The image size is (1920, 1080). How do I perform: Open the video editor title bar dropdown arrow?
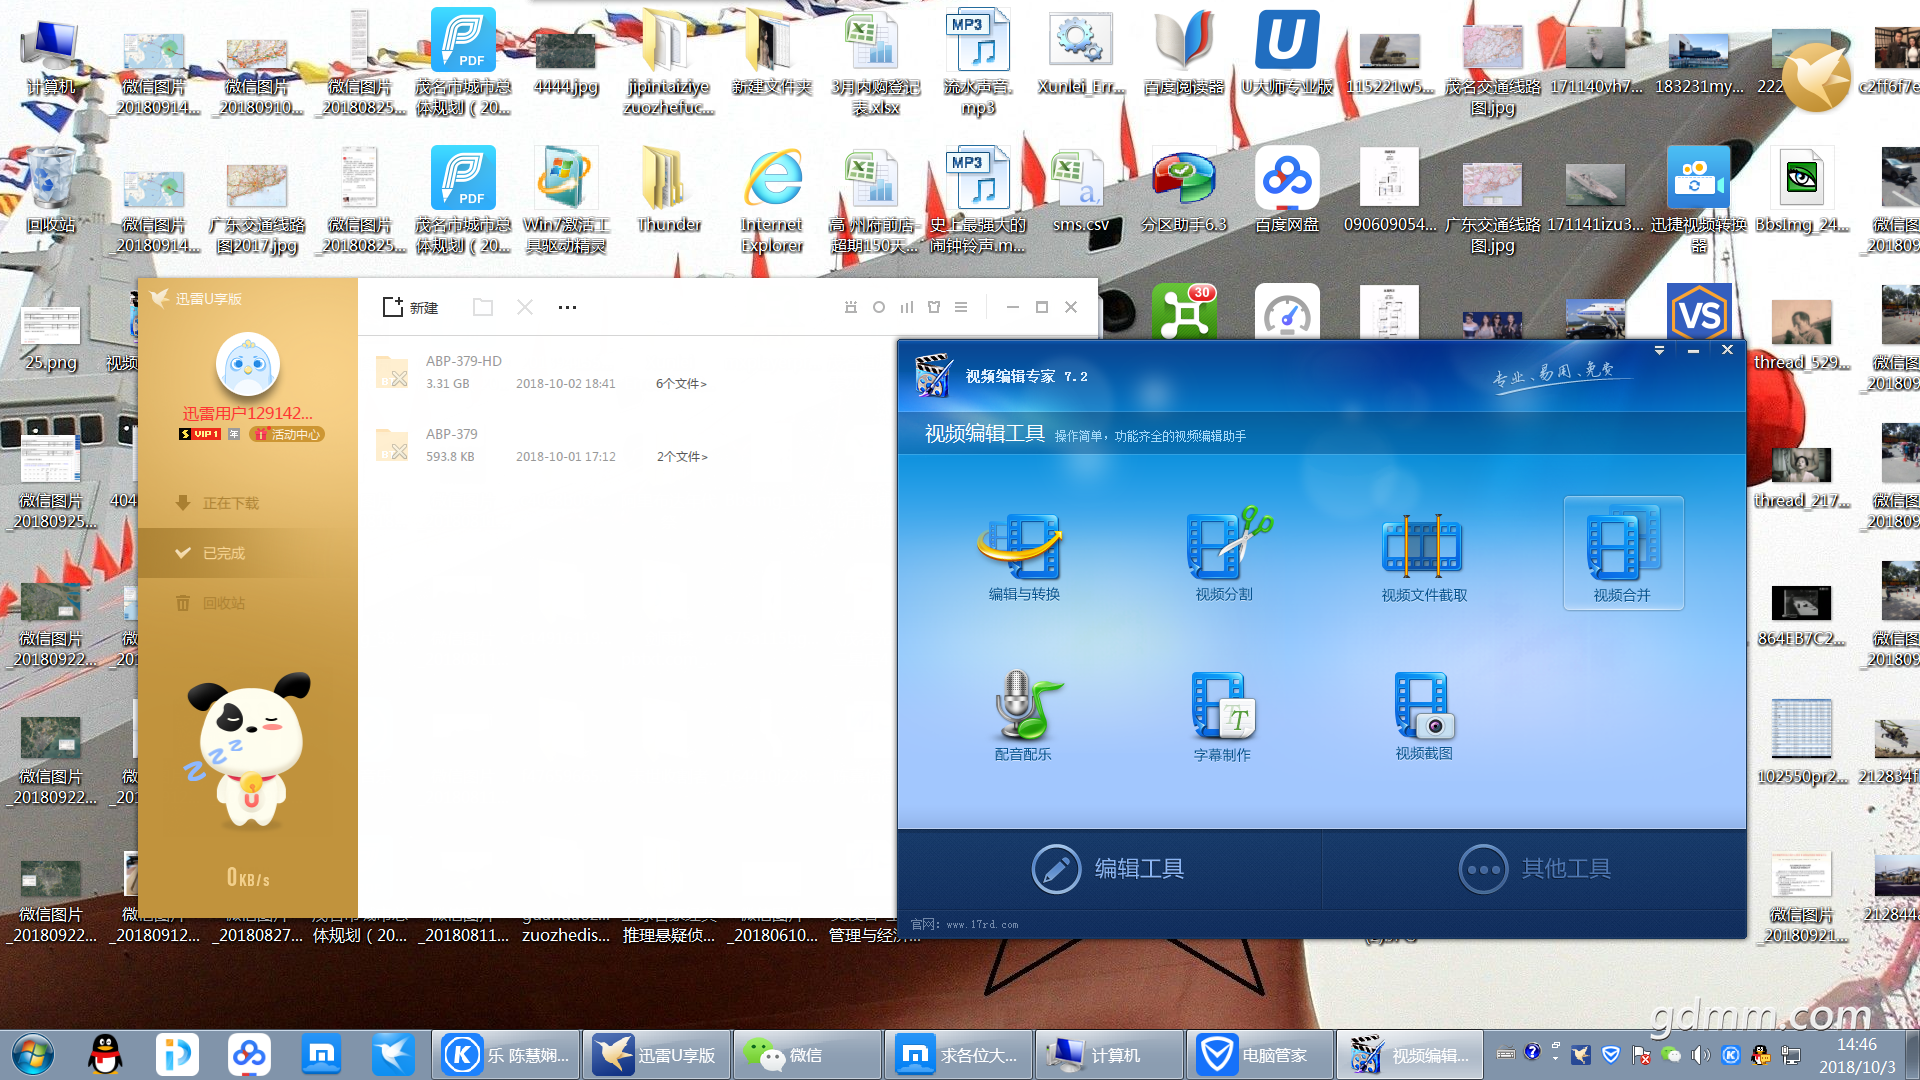point(1659,350)
